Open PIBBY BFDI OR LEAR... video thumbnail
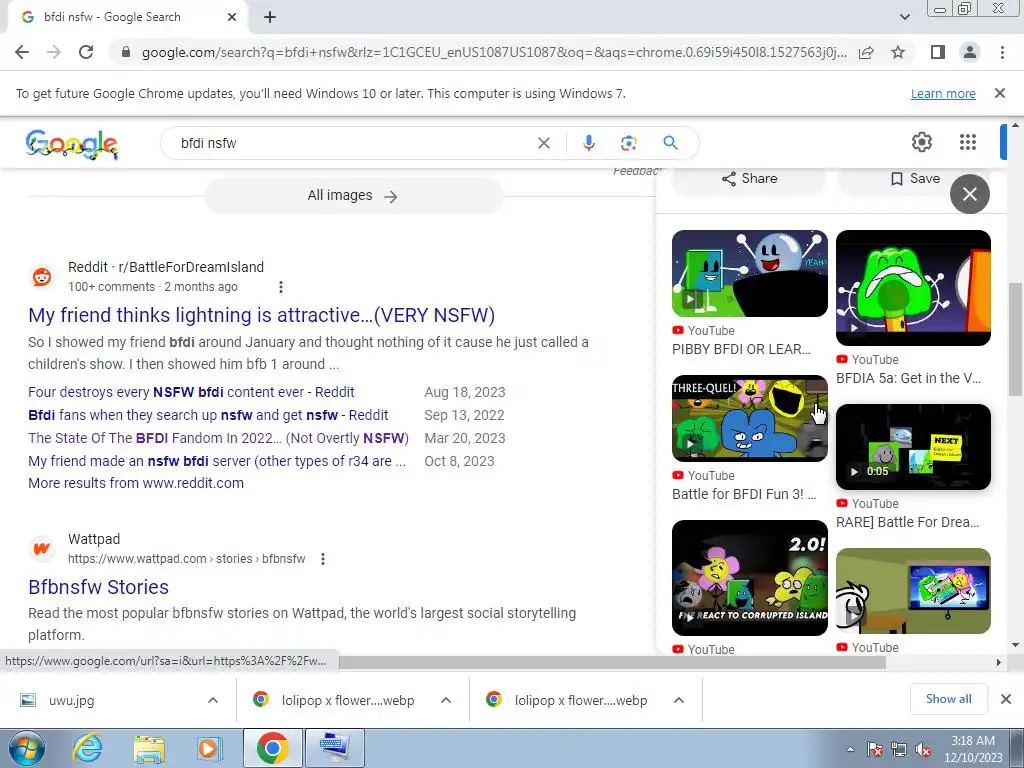 point(749,274)
